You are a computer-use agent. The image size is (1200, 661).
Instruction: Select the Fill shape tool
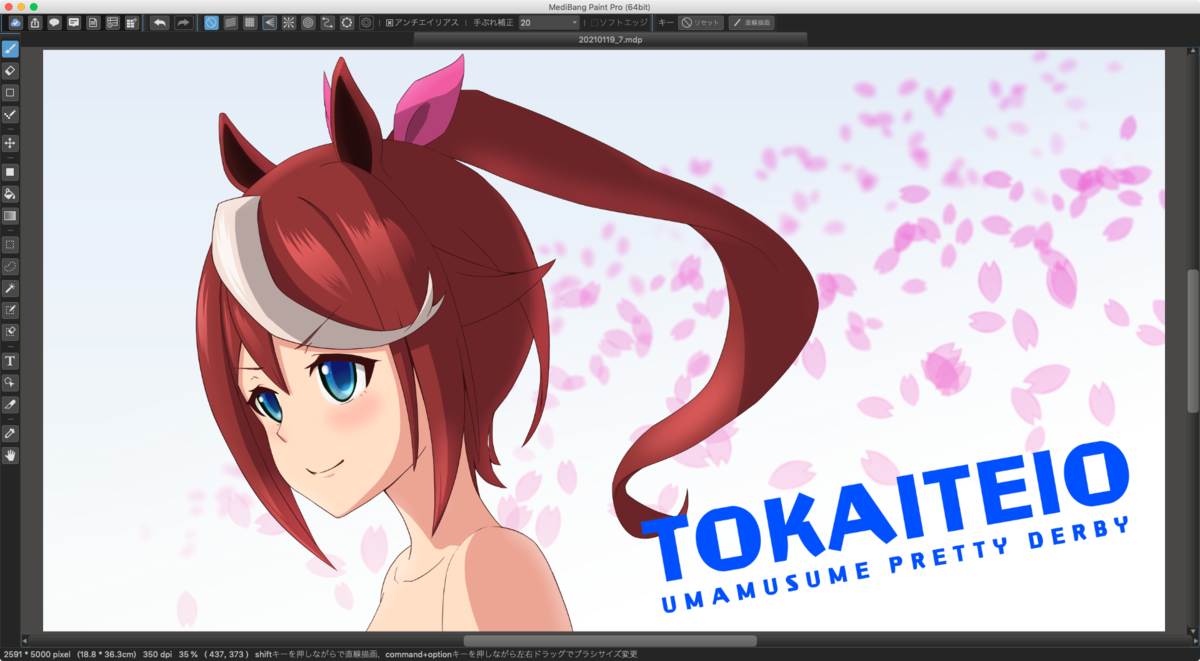point(10,171)
